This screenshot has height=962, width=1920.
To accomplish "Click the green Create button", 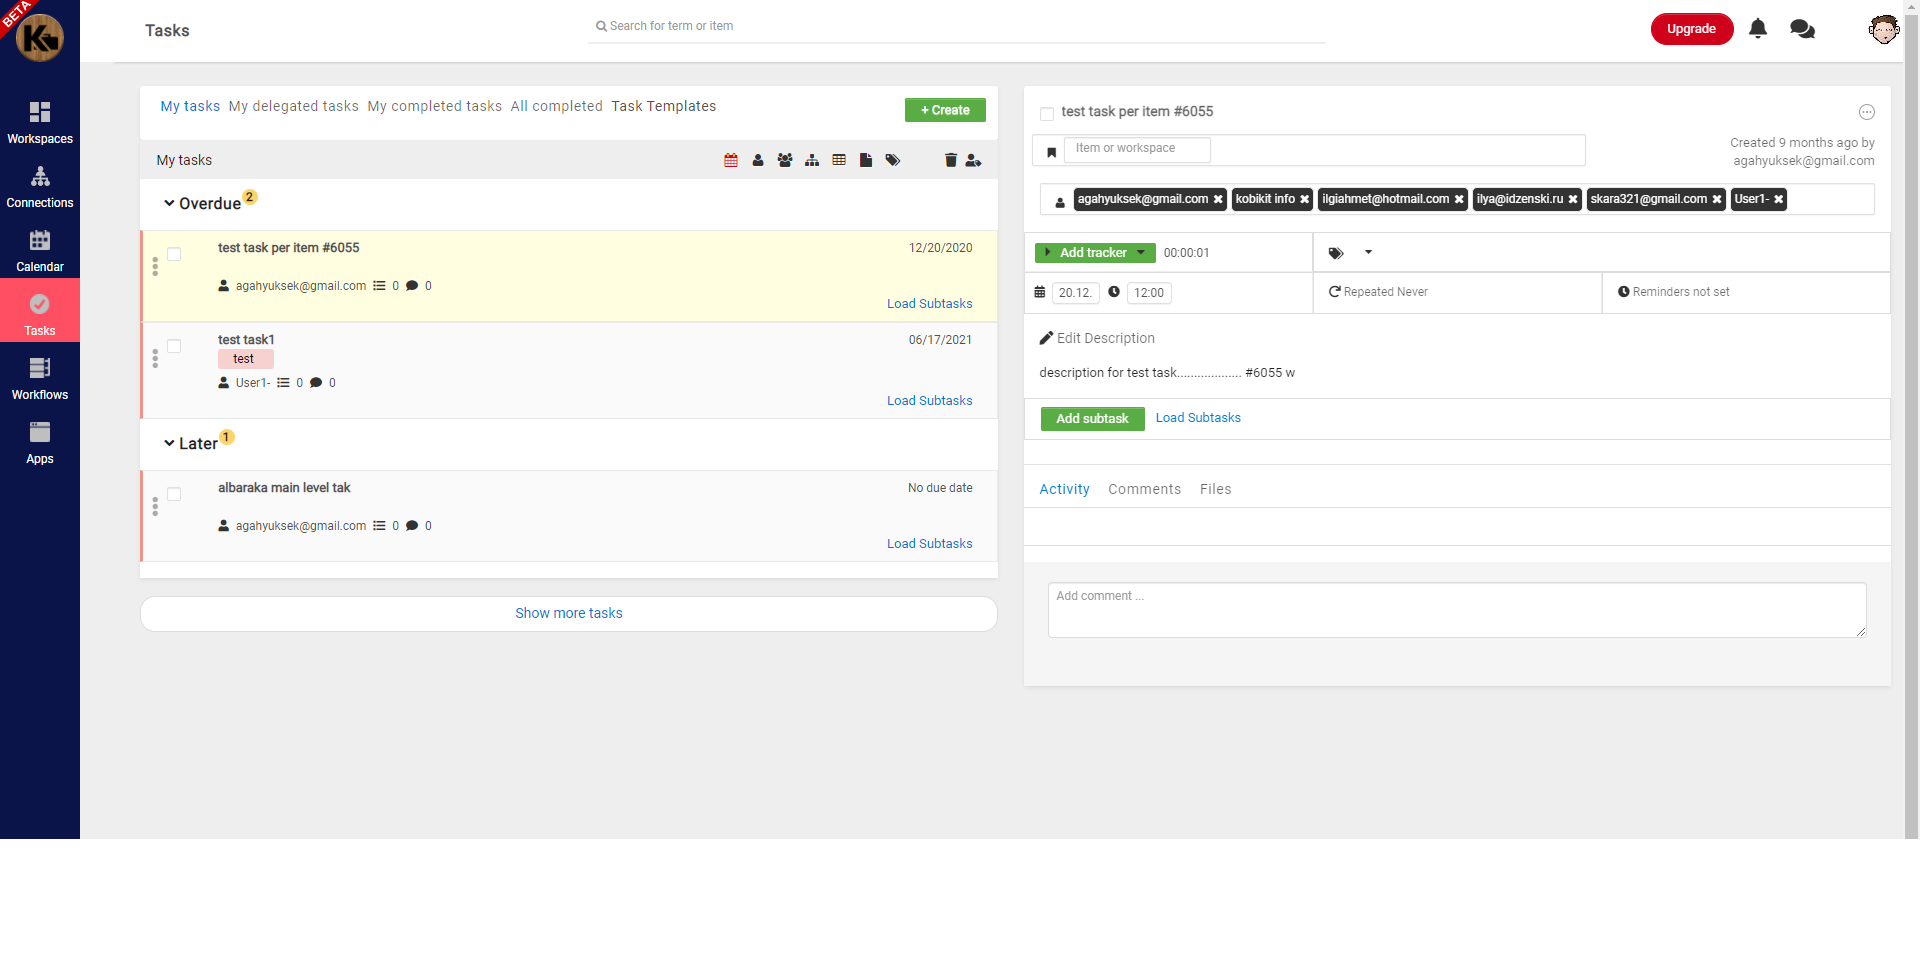I will click(945, 110).
